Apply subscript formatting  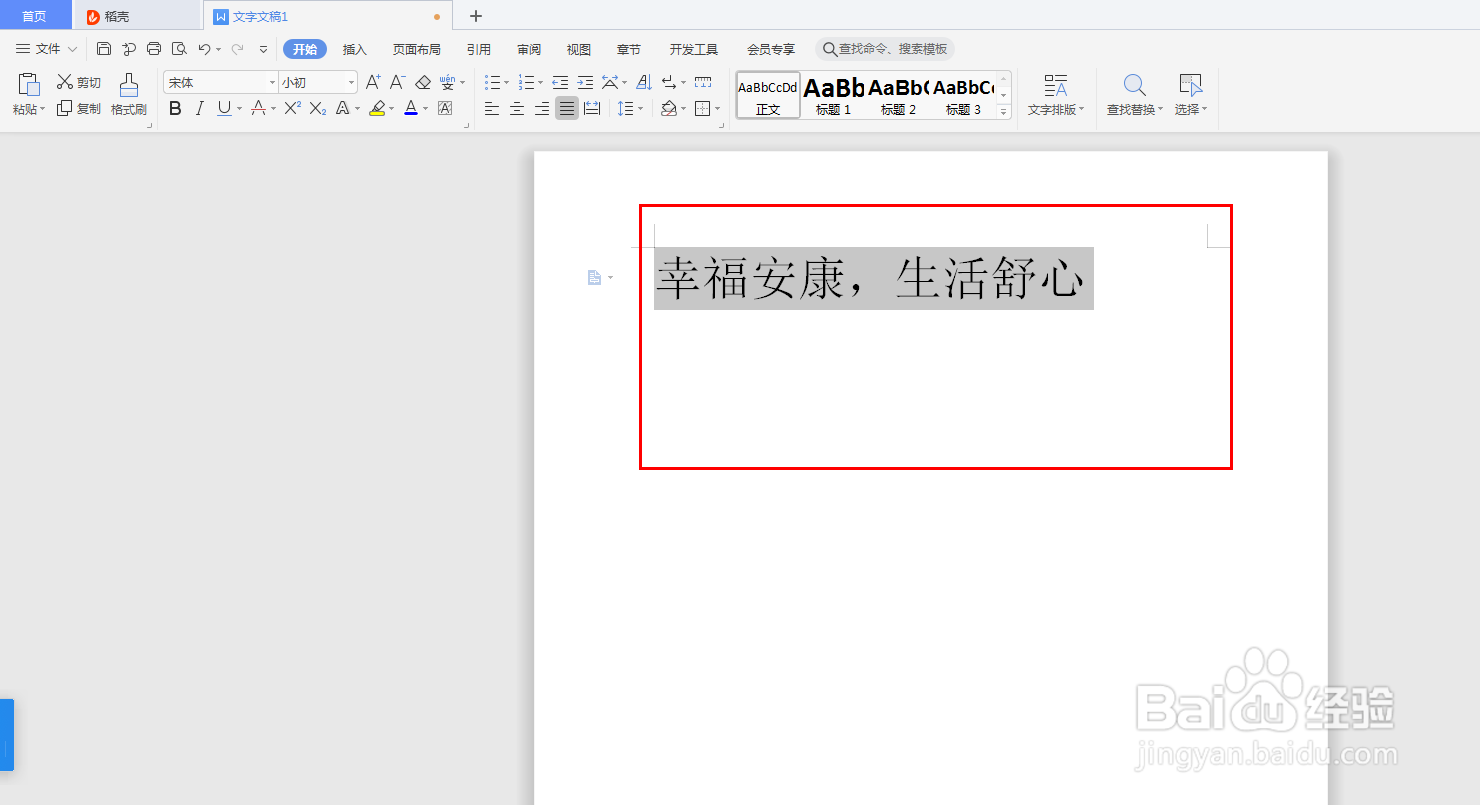[316, 109]
